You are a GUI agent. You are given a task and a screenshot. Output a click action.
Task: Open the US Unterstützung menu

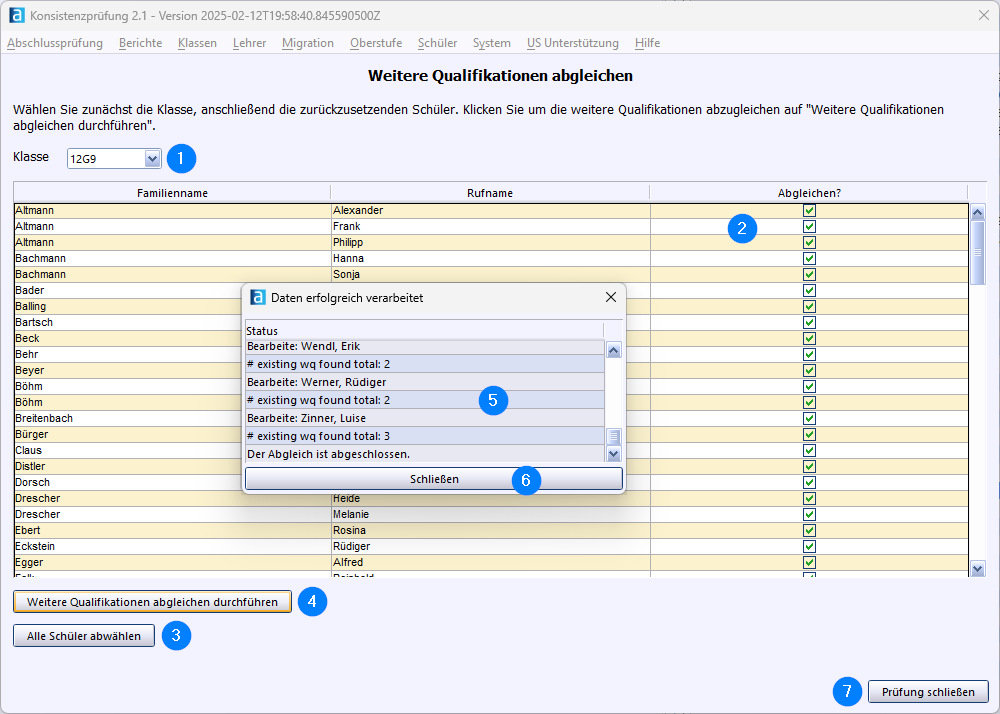(x=573, y=43)
